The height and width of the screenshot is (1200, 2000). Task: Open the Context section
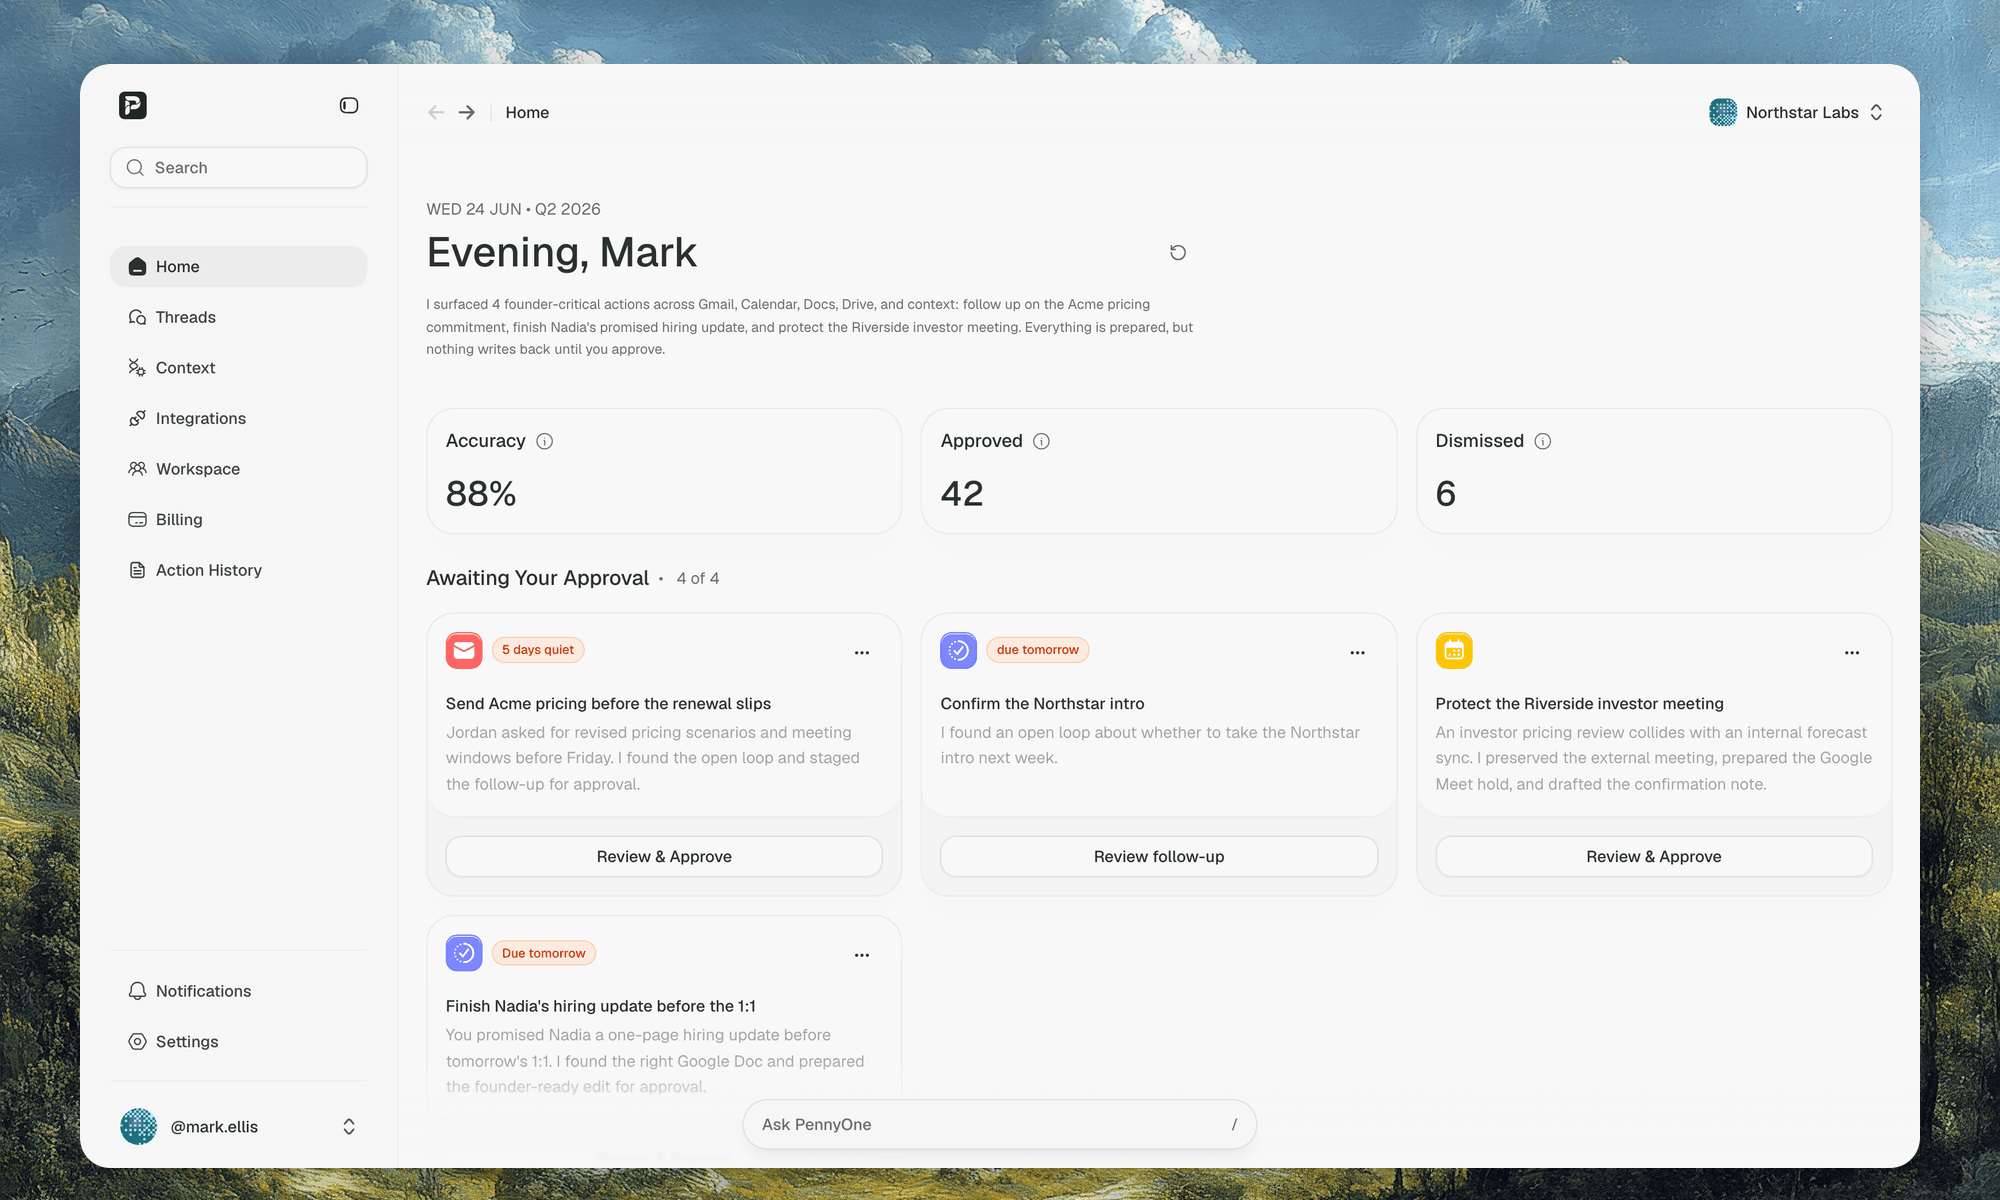tap(238, 368)
